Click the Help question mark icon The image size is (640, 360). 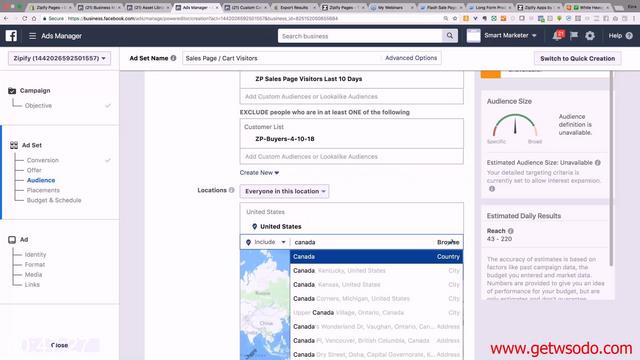point(629,36)
